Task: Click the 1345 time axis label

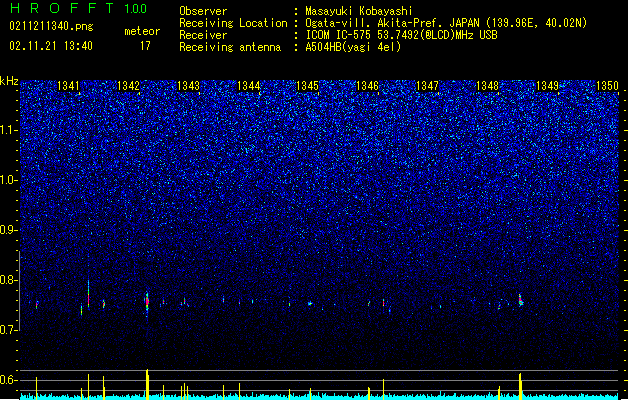Action: point(307,86)
